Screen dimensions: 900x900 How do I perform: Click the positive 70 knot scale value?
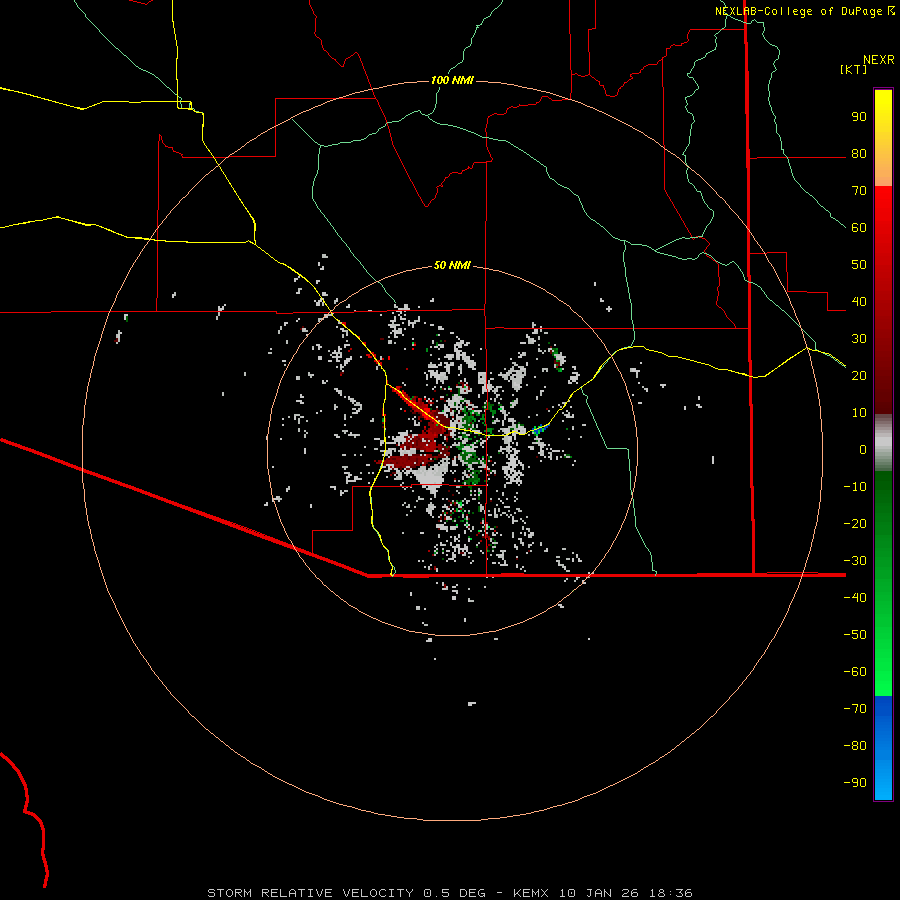(x=859, y=191)
